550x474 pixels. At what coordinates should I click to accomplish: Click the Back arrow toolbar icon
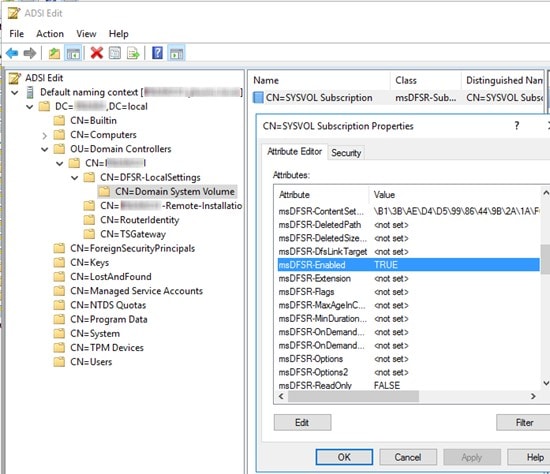tap(12, 53)
